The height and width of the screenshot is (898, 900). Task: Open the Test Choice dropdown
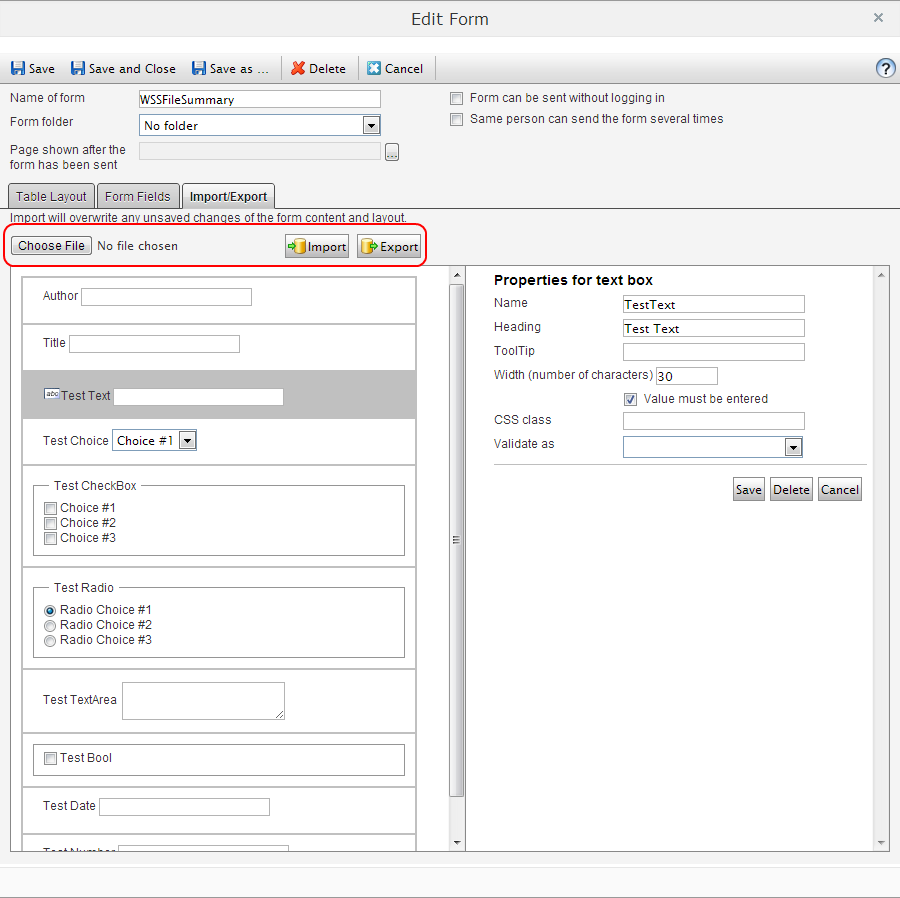click(188, 441)
